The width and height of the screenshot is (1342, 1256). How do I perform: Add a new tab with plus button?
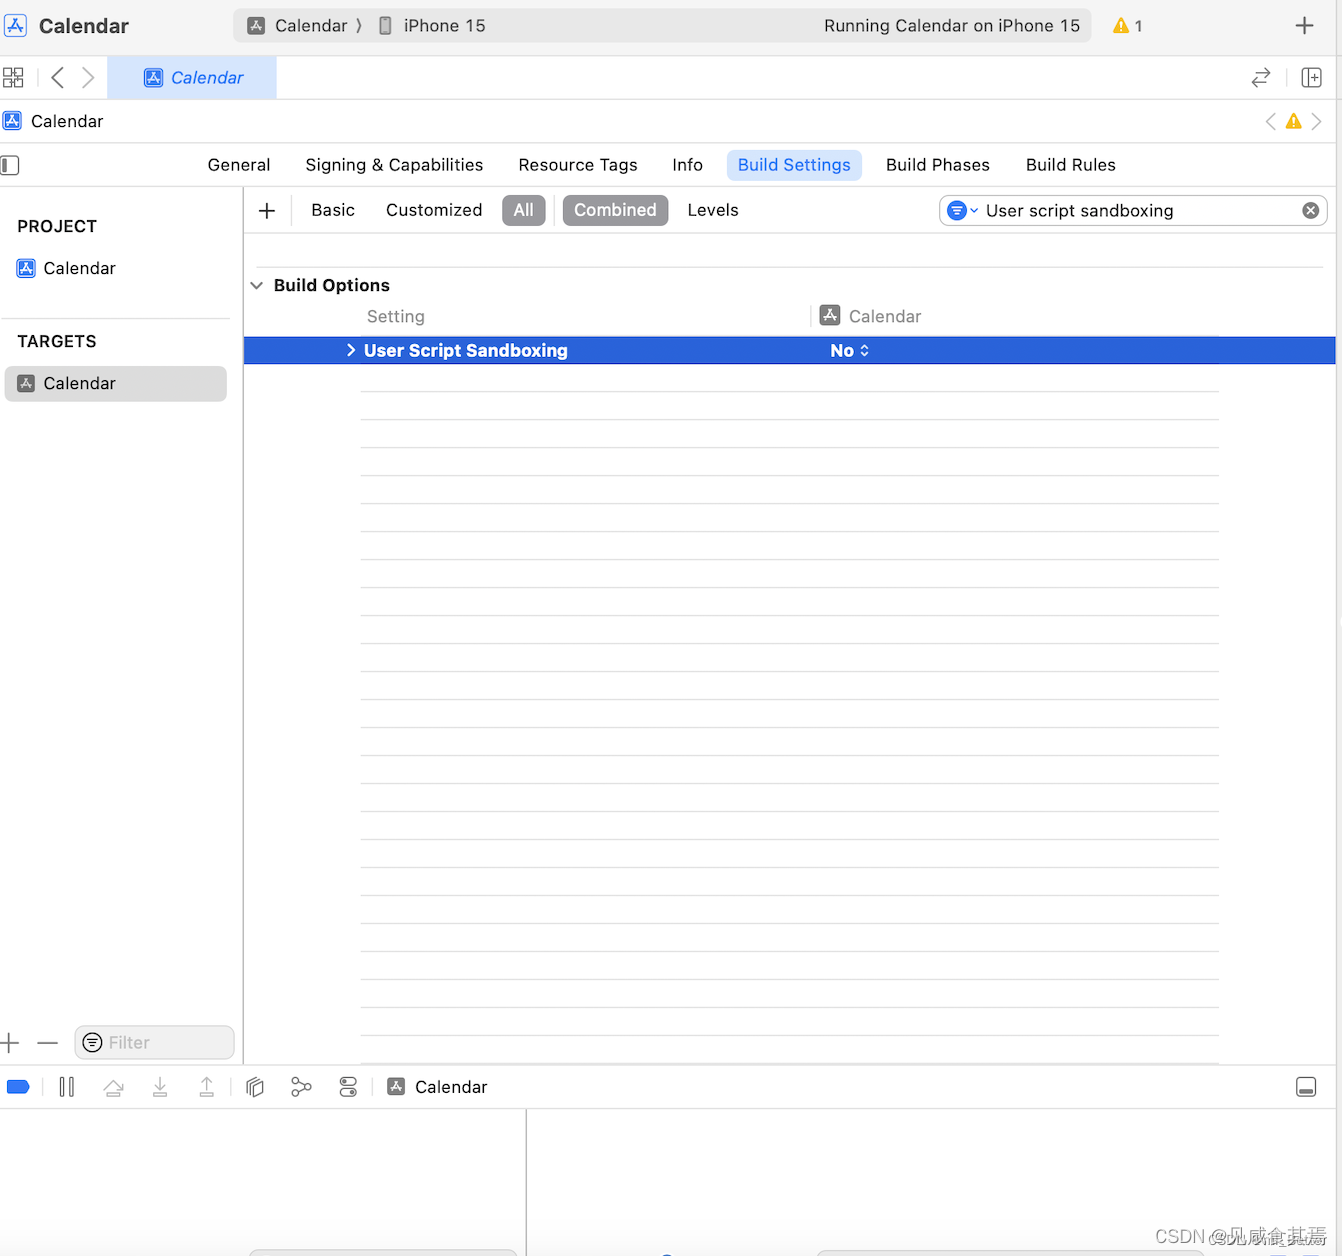[1304, 26]
